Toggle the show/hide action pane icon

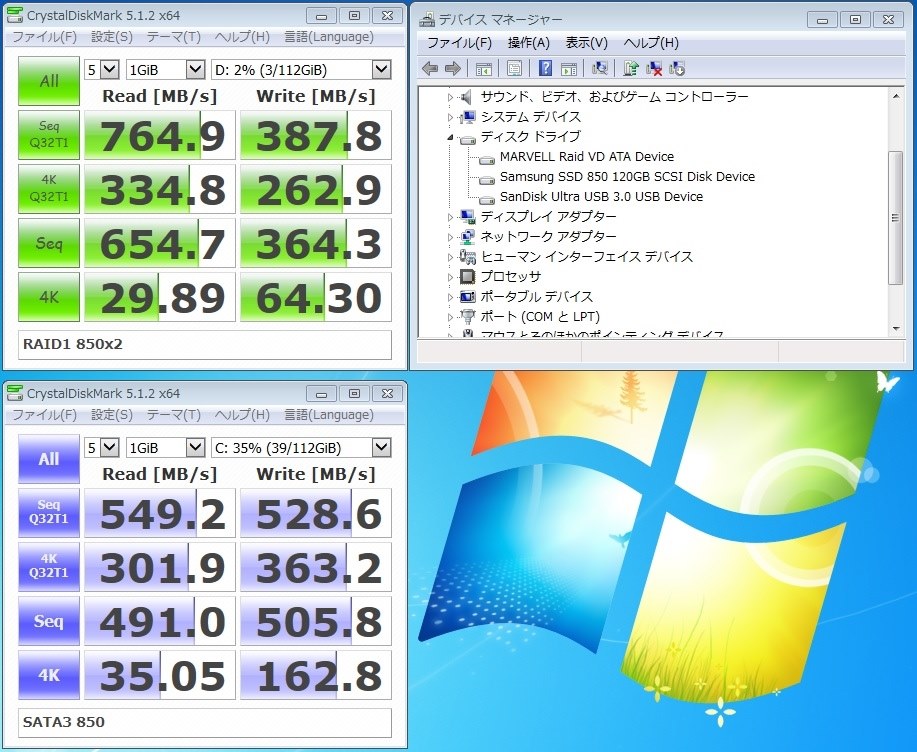click(568, 69)
